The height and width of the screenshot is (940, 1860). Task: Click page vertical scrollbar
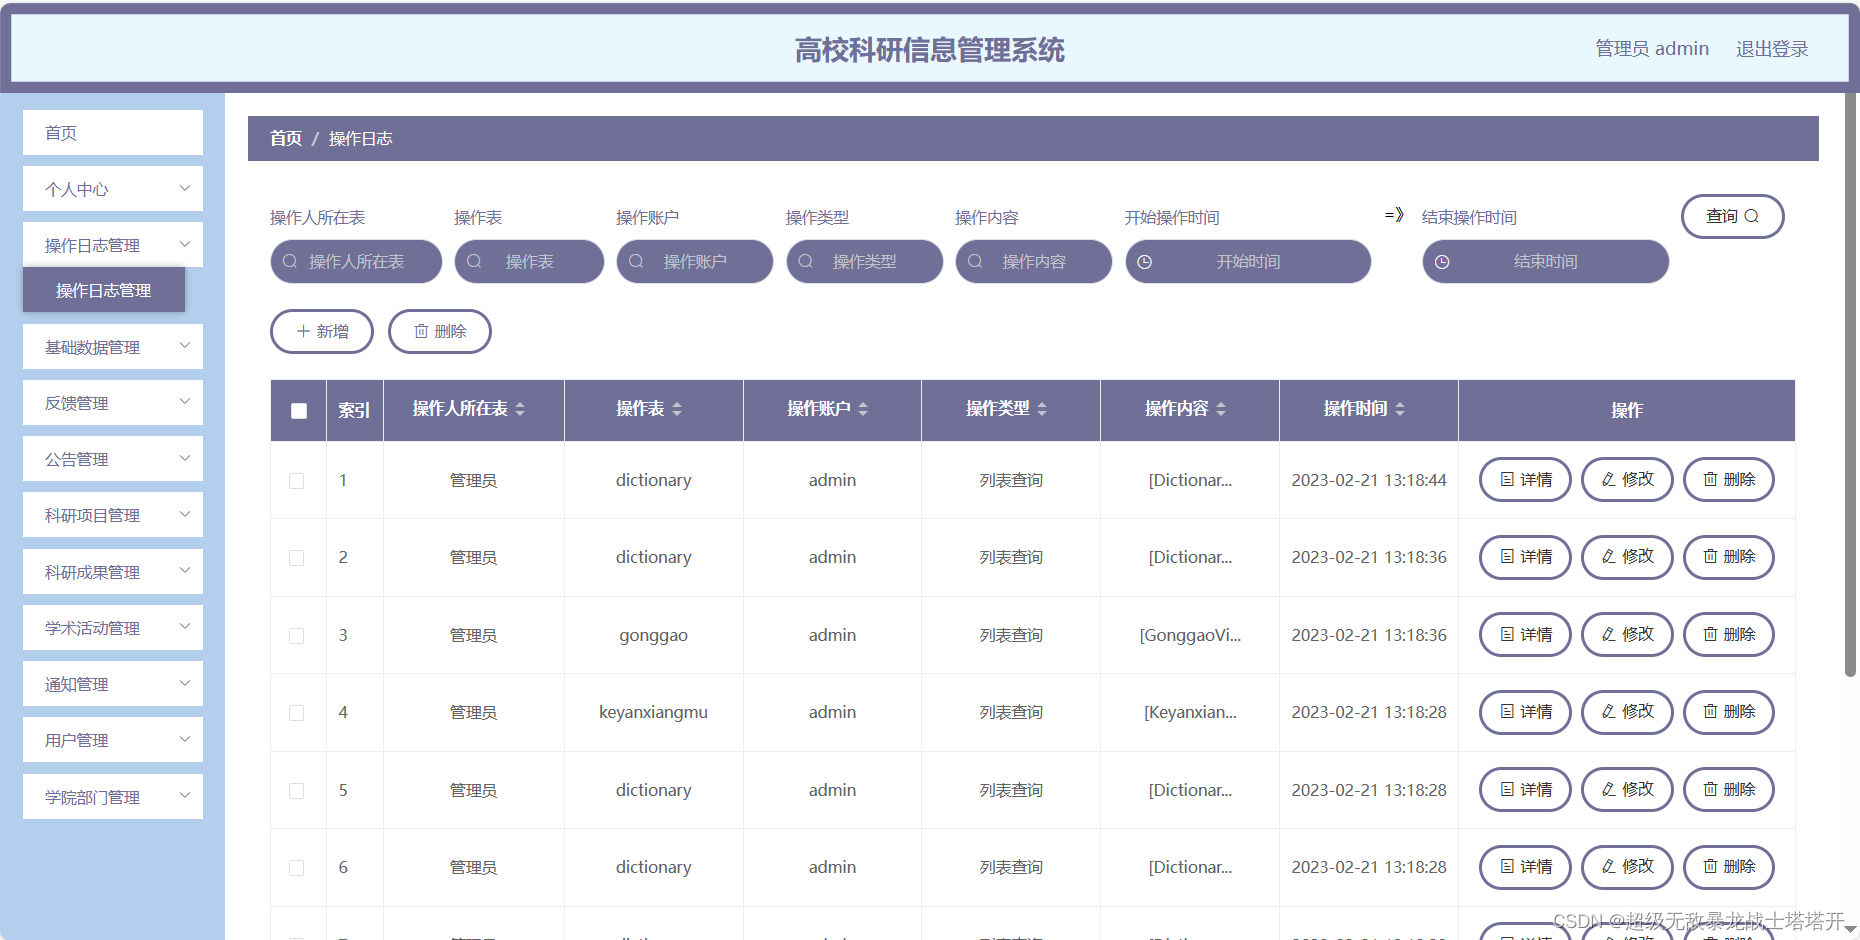click(x=1851, y=385)
